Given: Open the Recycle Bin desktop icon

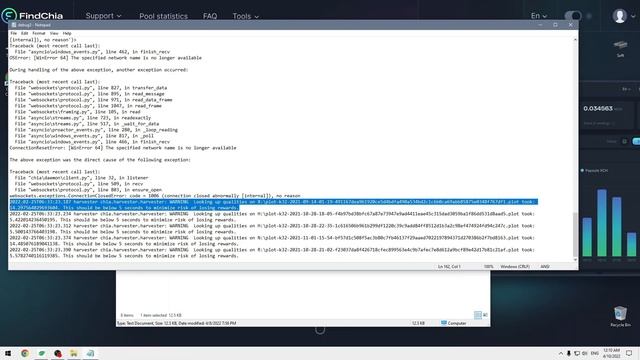Looking at the screenshot, I should [620, 316].
